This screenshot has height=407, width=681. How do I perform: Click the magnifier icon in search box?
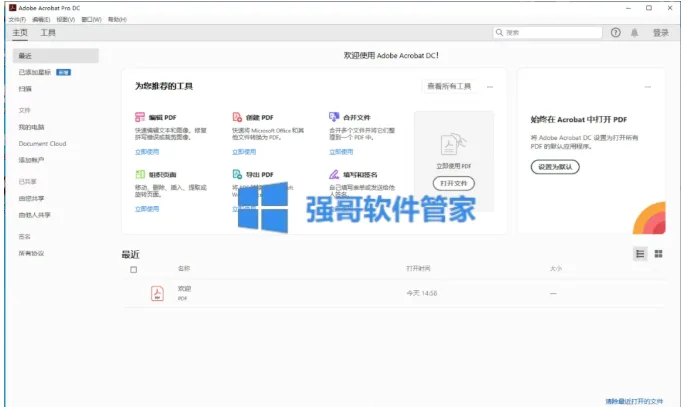499,33
